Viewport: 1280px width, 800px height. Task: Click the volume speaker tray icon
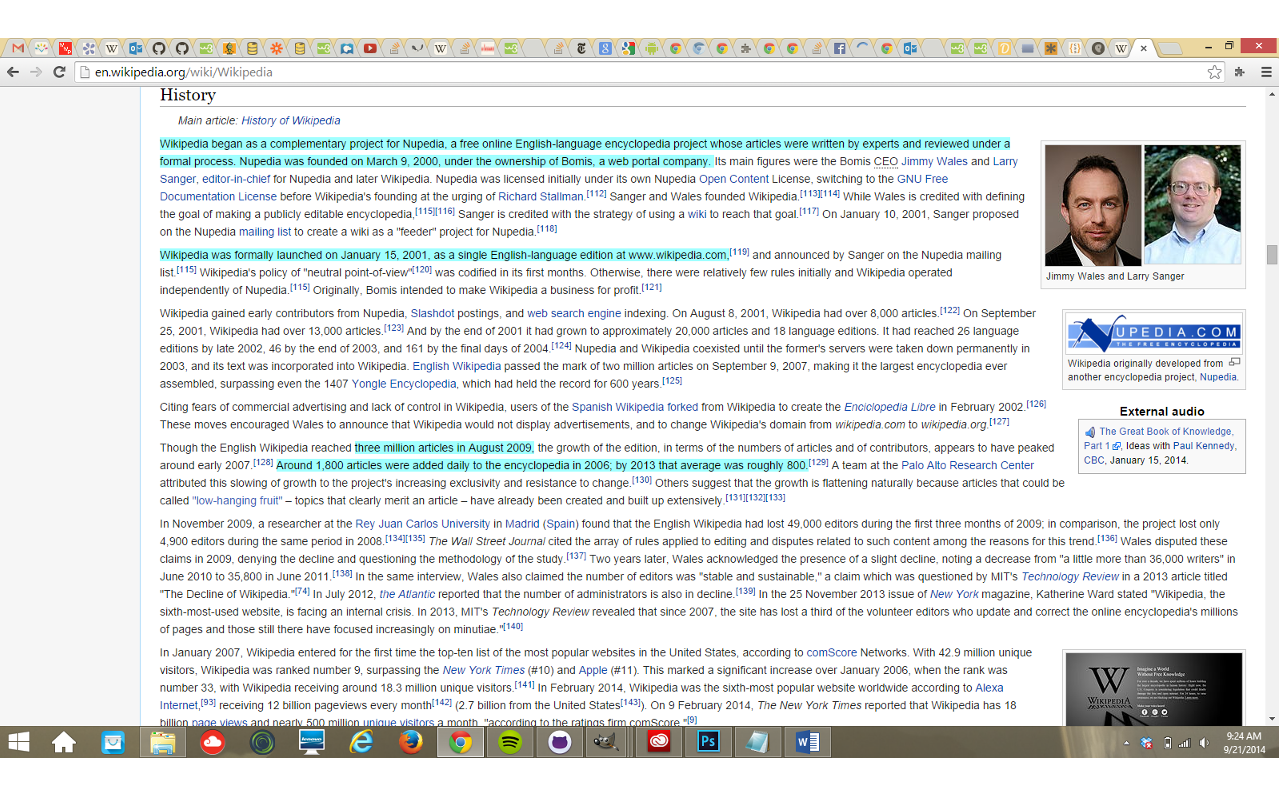[x=1202, y=743]
